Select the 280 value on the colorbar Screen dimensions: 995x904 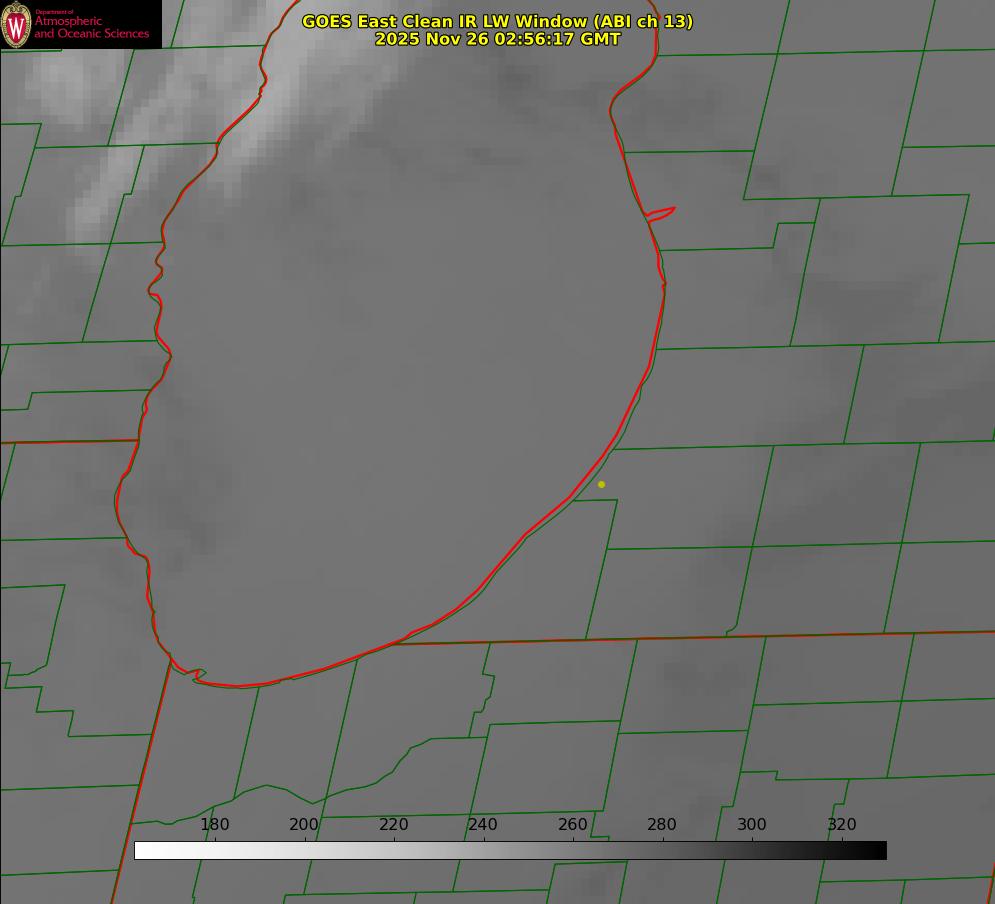662,824
